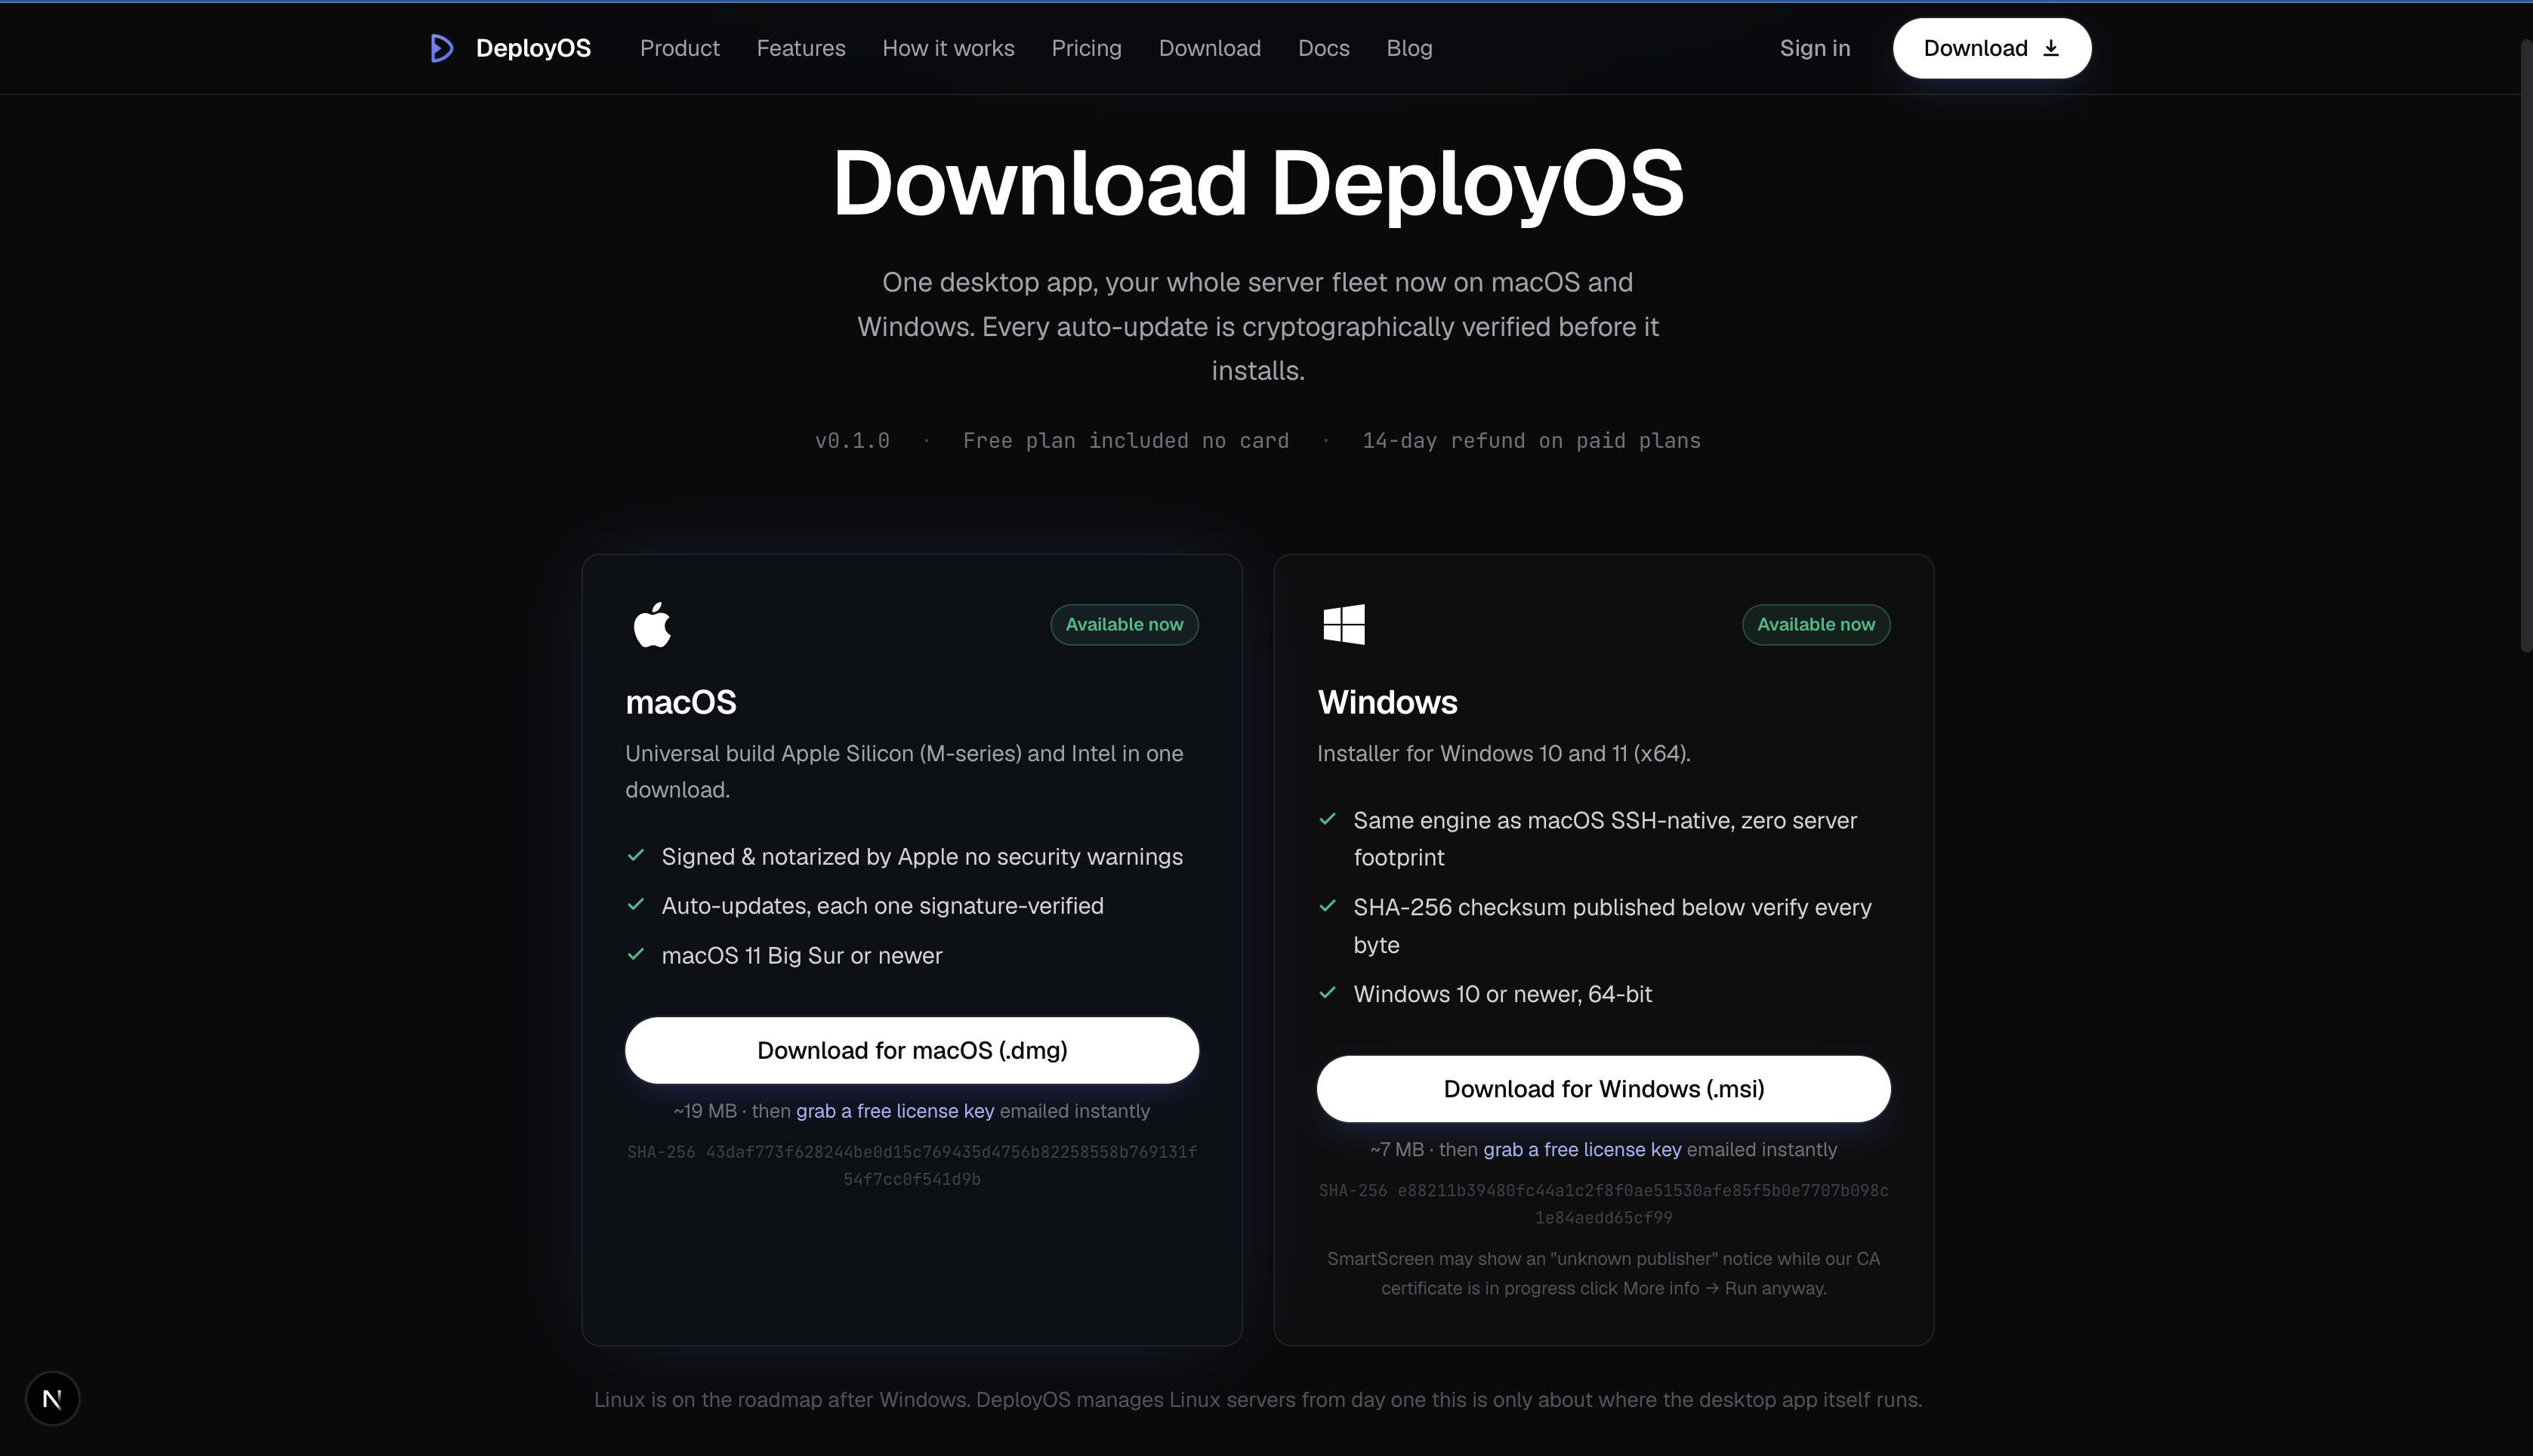Click Sign in
The image size is (2533, 1456).
pyautogui.click(x=1814, y=48)
